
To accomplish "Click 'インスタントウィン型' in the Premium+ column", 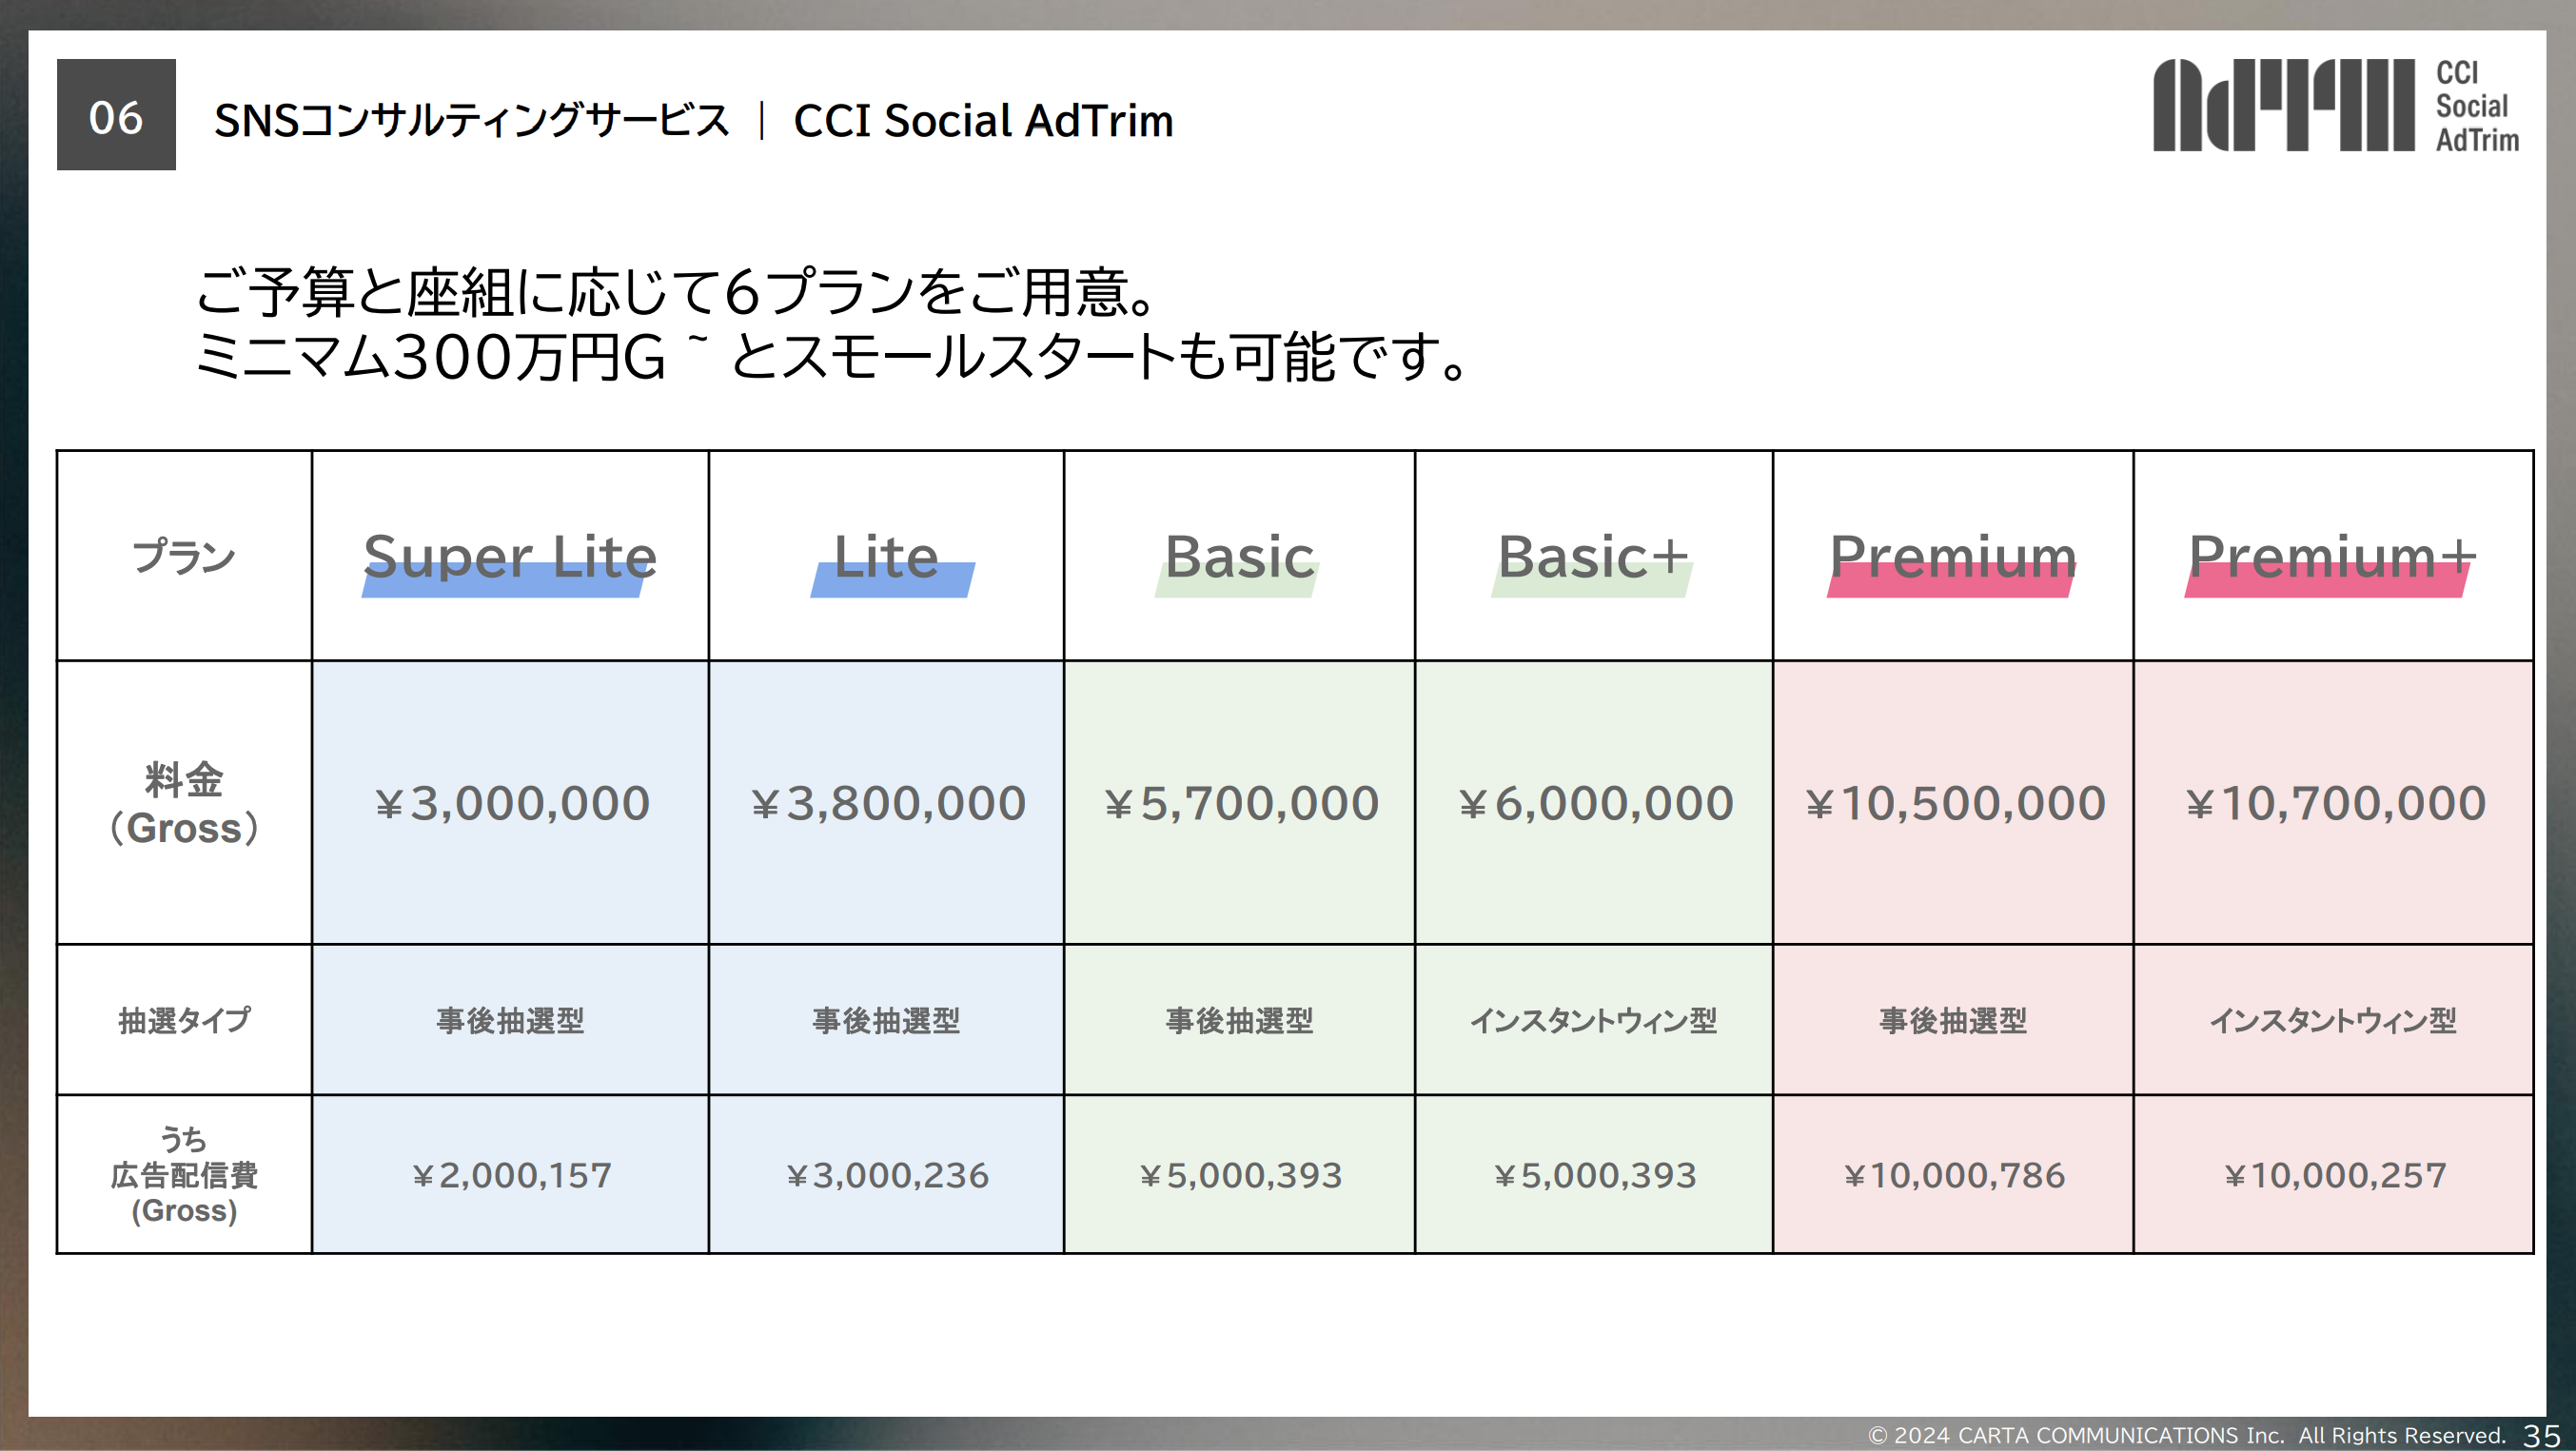I will [x=2333, y=1021].
